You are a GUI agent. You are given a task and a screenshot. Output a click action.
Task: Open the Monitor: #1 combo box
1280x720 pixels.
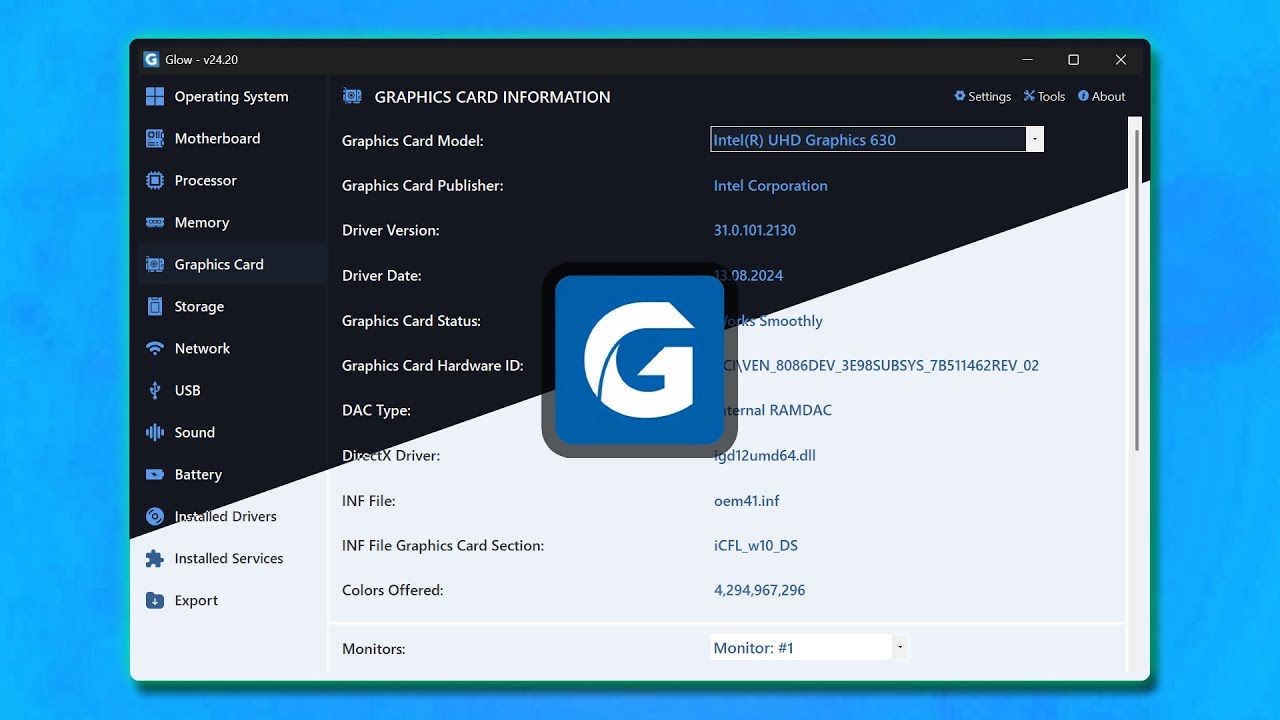coord(809,647)
